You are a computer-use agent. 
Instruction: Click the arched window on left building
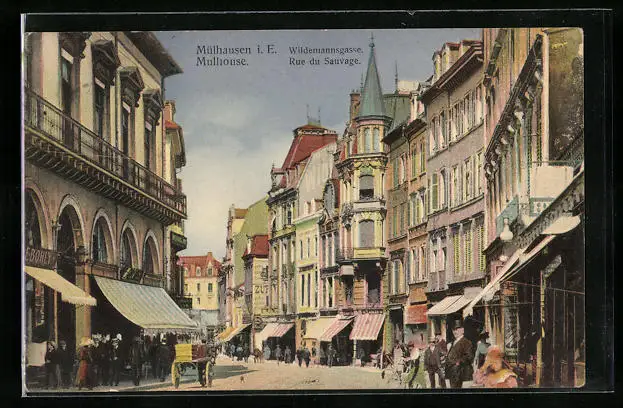pos(101,241)
